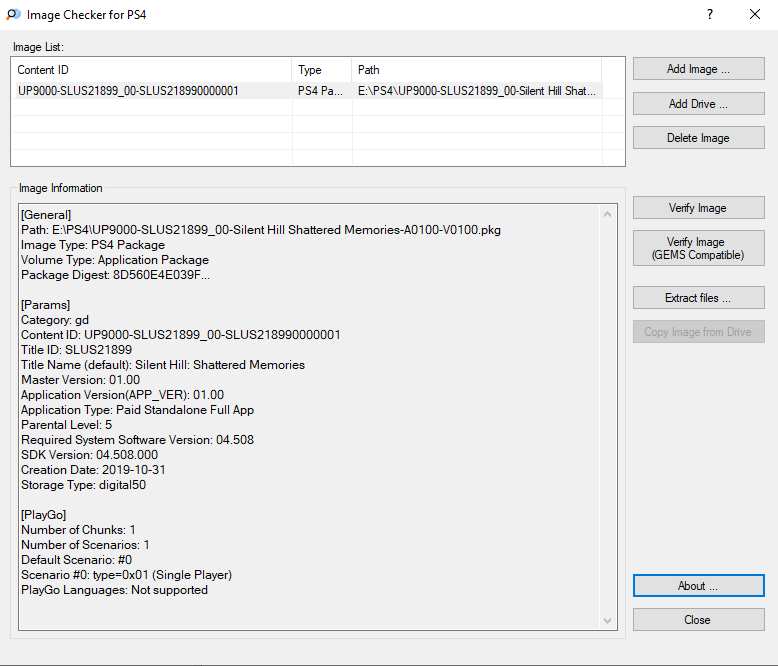Click the Storage Type: digital50 line
The width and height of the screenshot is (778, 666).
(83, 484)
